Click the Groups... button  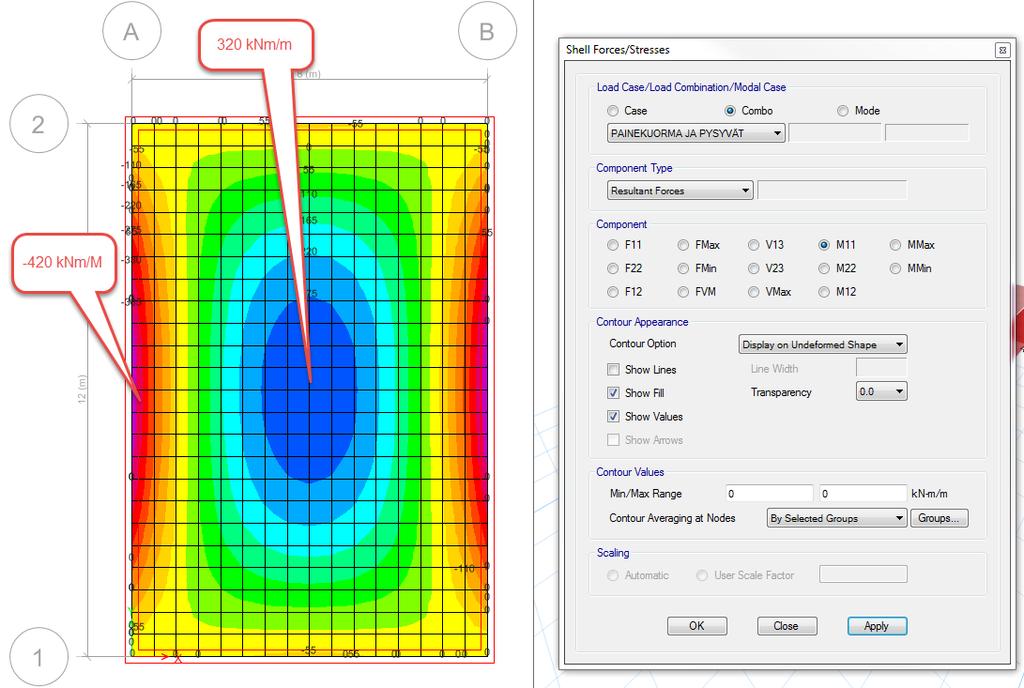[x=938, y=518]
